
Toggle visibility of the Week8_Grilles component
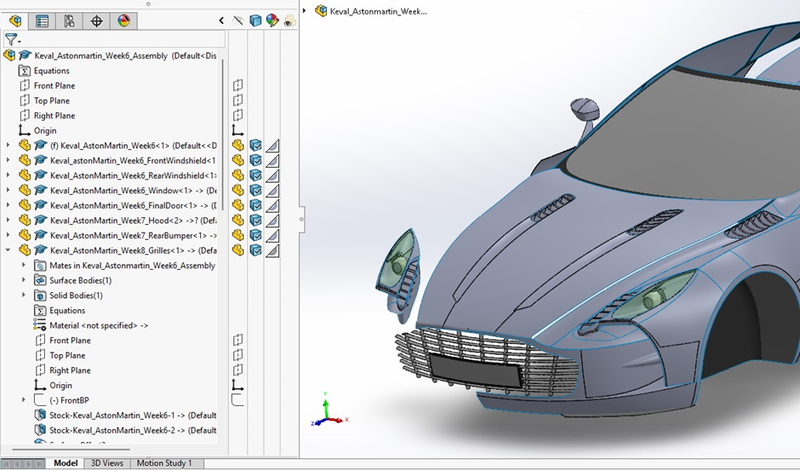pyautogui.click(x=238, y=250)
